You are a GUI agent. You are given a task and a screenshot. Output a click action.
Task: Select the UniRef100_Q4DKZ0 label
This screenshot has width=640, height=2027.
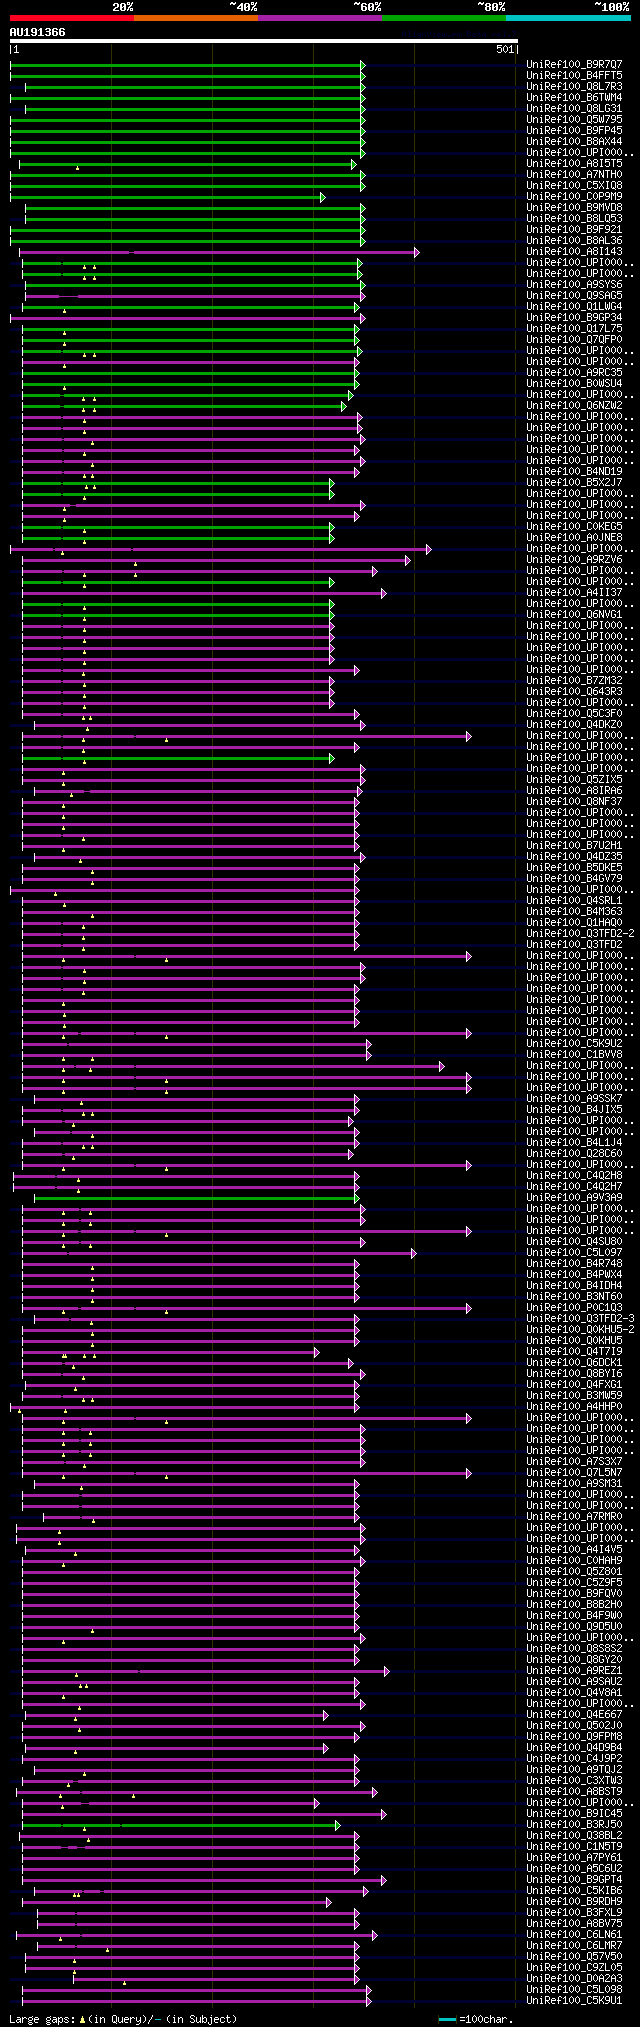(574, 725)
